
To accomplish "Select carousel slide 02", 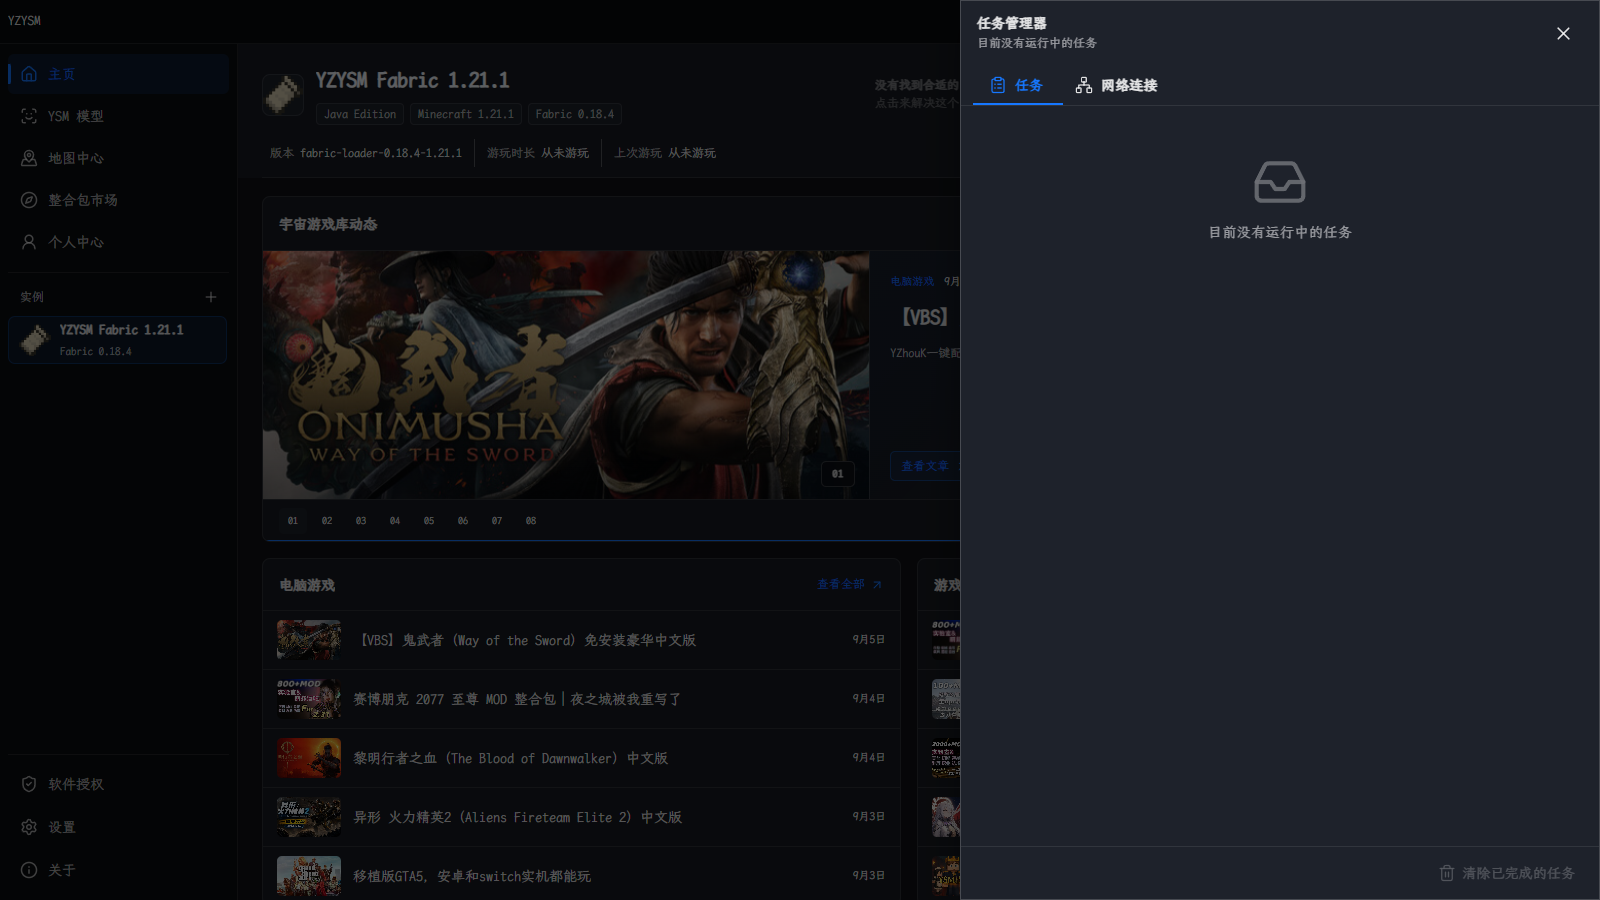I will click(327, 521).
